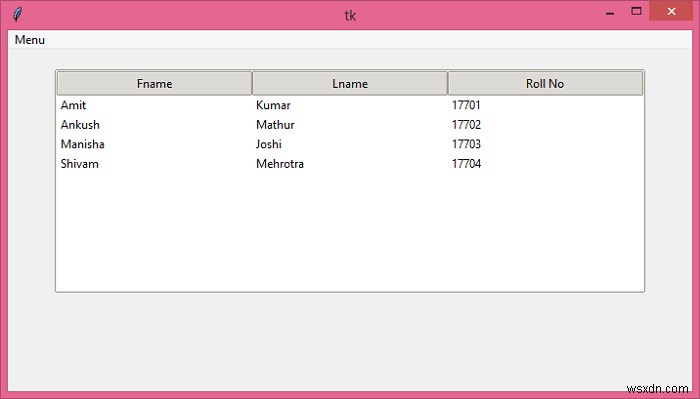Image resolution: width=700 pixels, height=399 pixels.
Task: Open the Menu item in menu bar
Action: point(29,40)
